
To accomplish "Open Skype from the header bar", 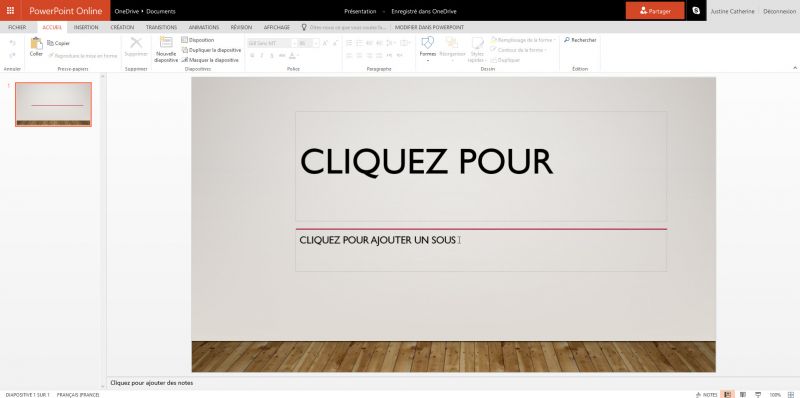I will coord(696,10).
